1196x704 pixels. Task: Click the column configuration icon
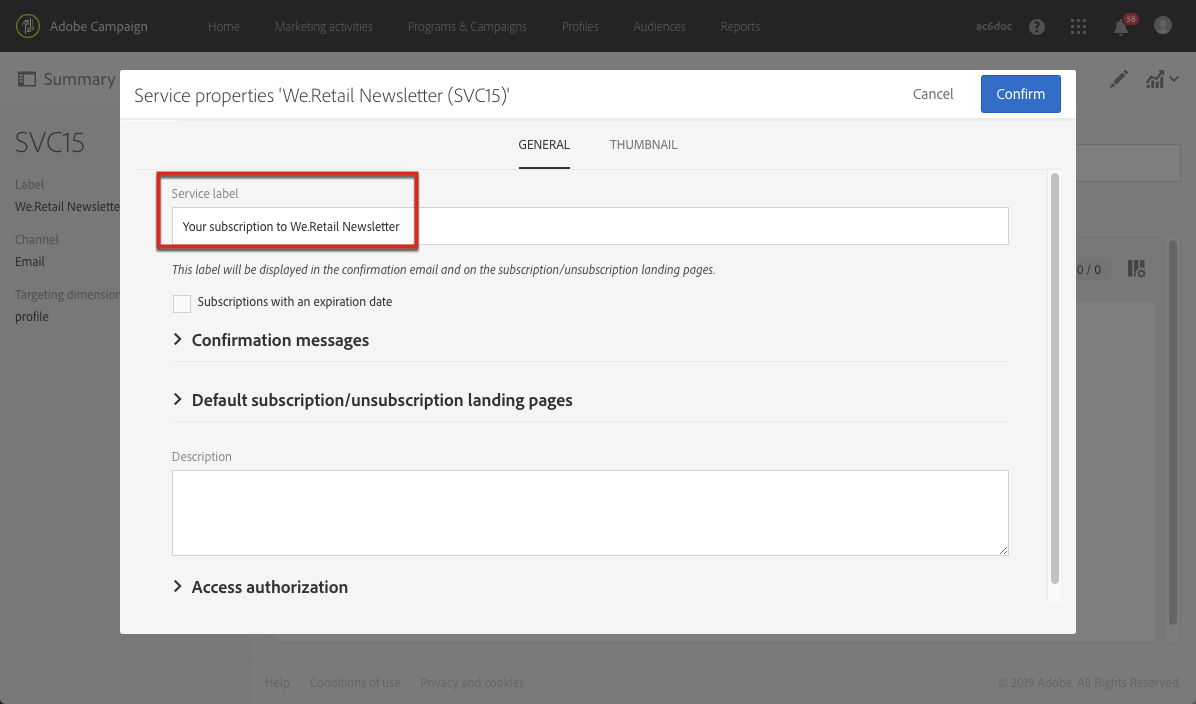(1137, 268)
